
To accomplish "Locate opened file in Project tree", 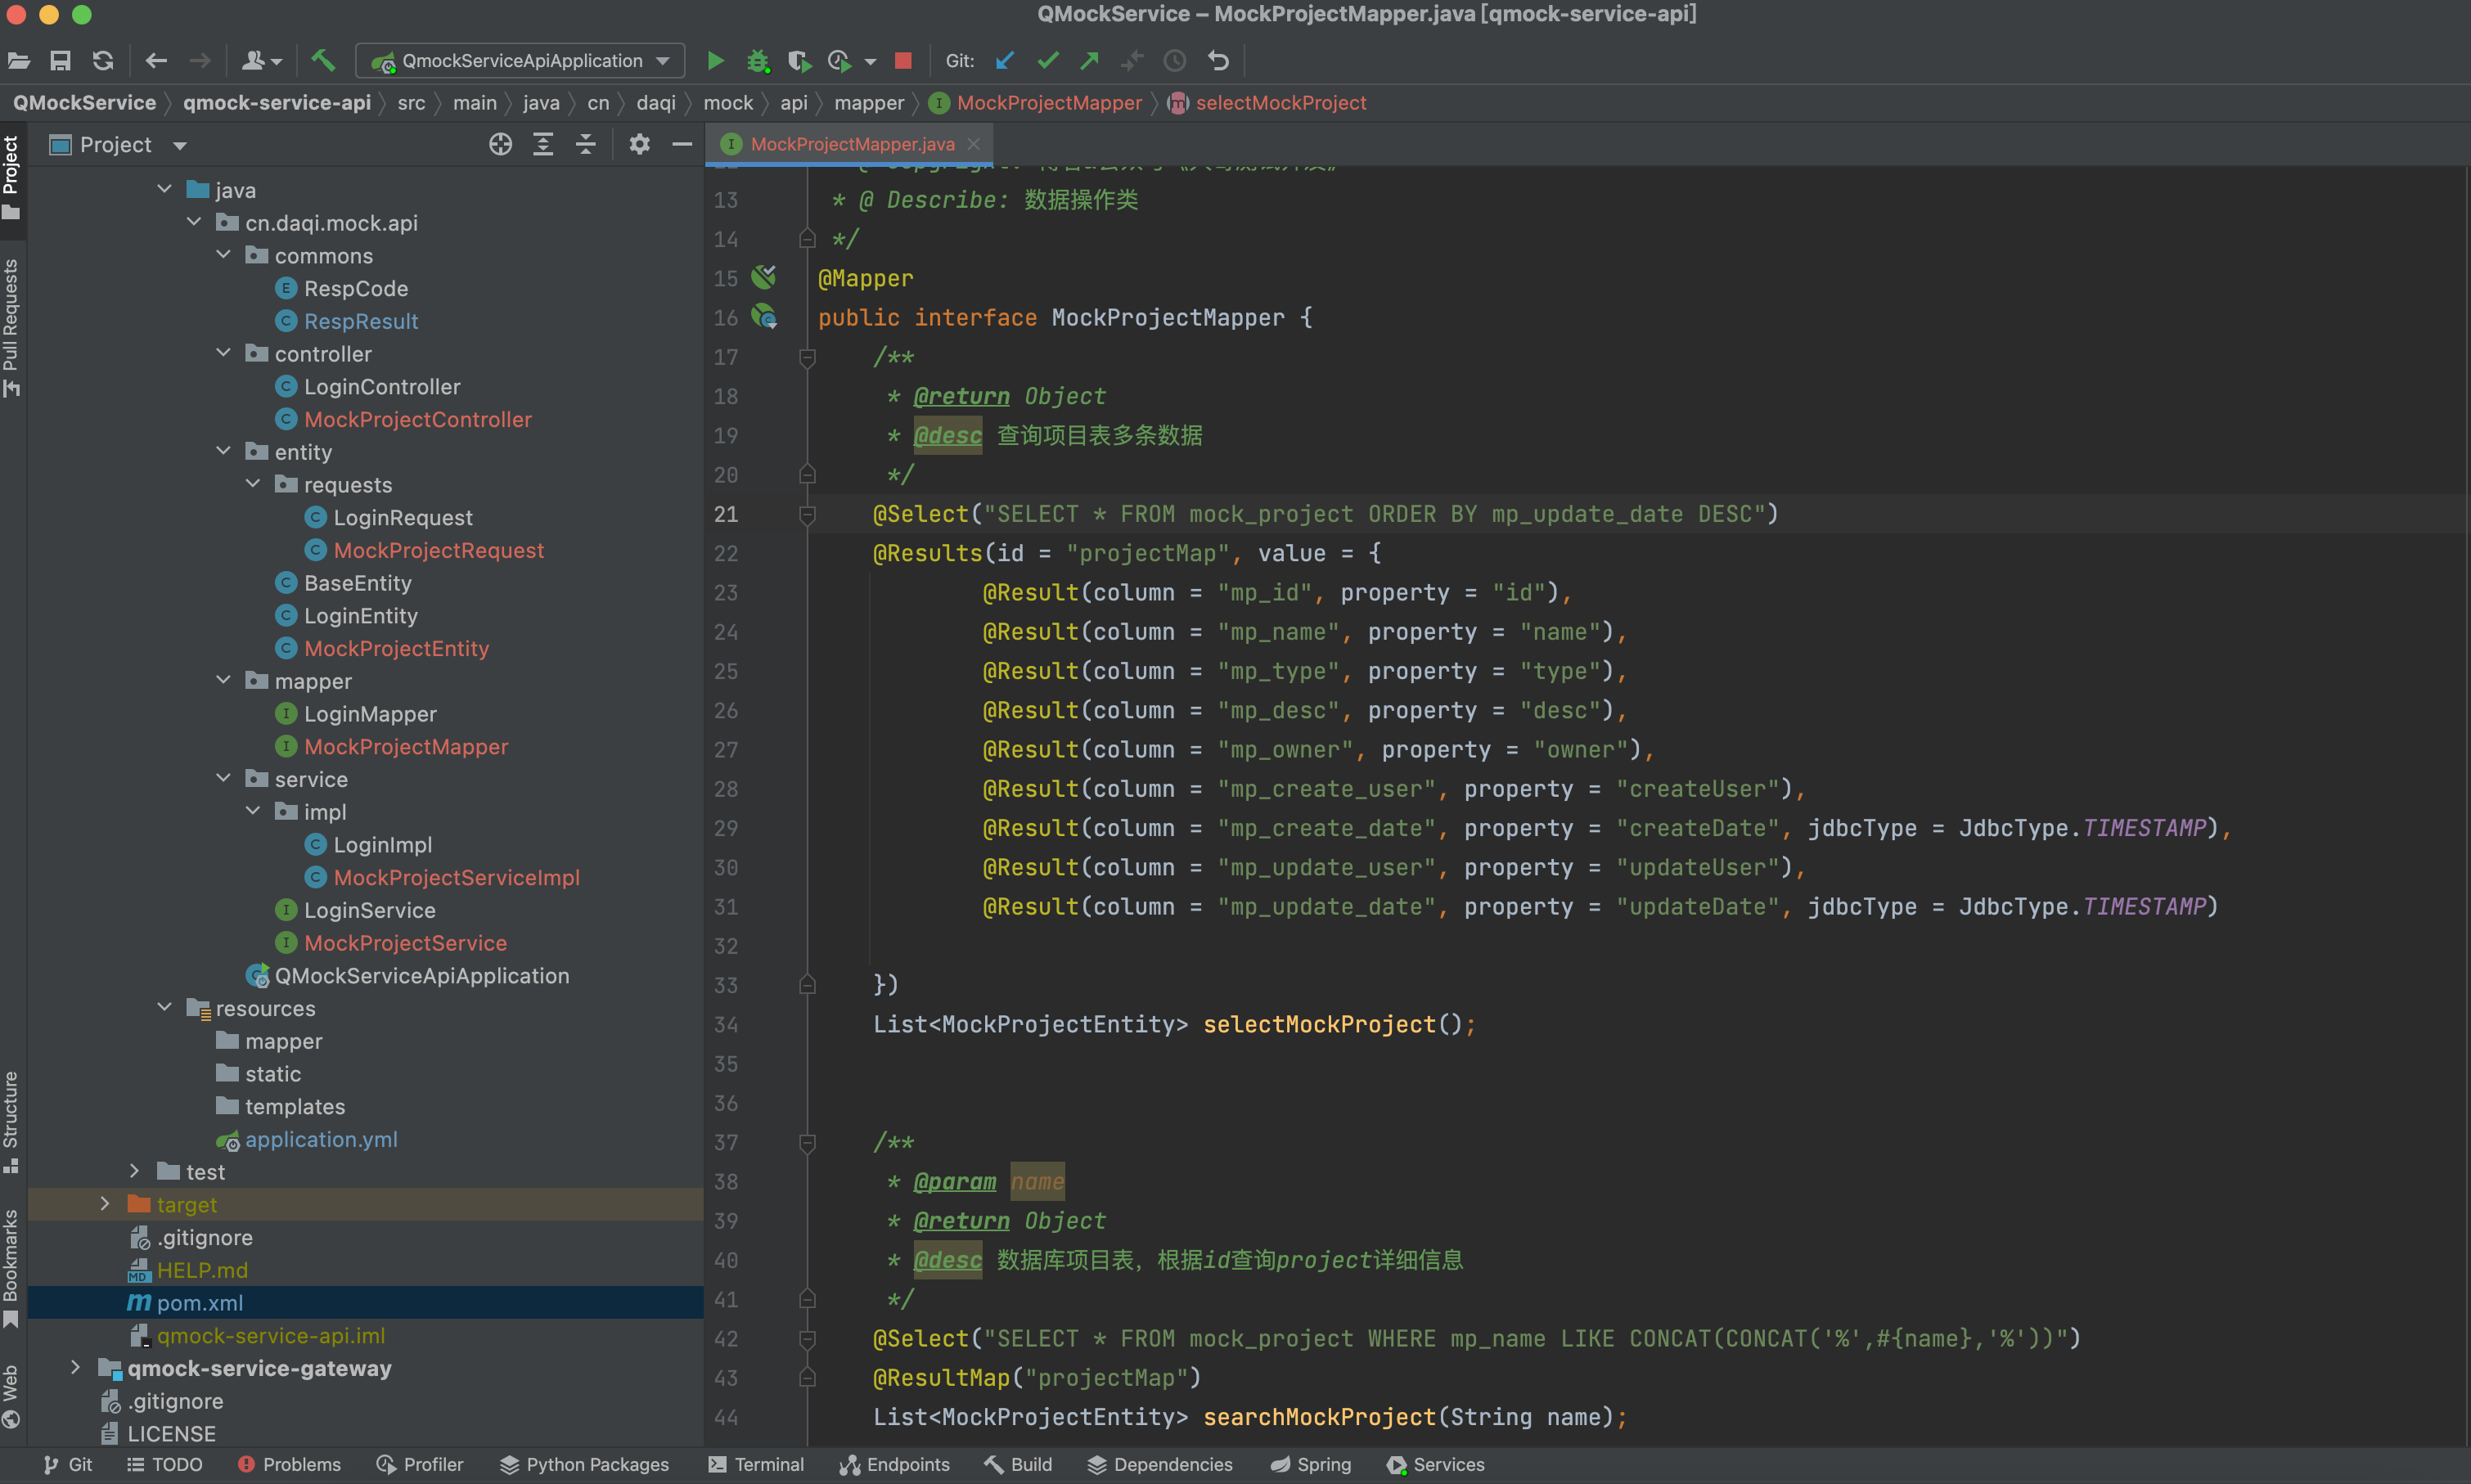I will tap(500, 145).
